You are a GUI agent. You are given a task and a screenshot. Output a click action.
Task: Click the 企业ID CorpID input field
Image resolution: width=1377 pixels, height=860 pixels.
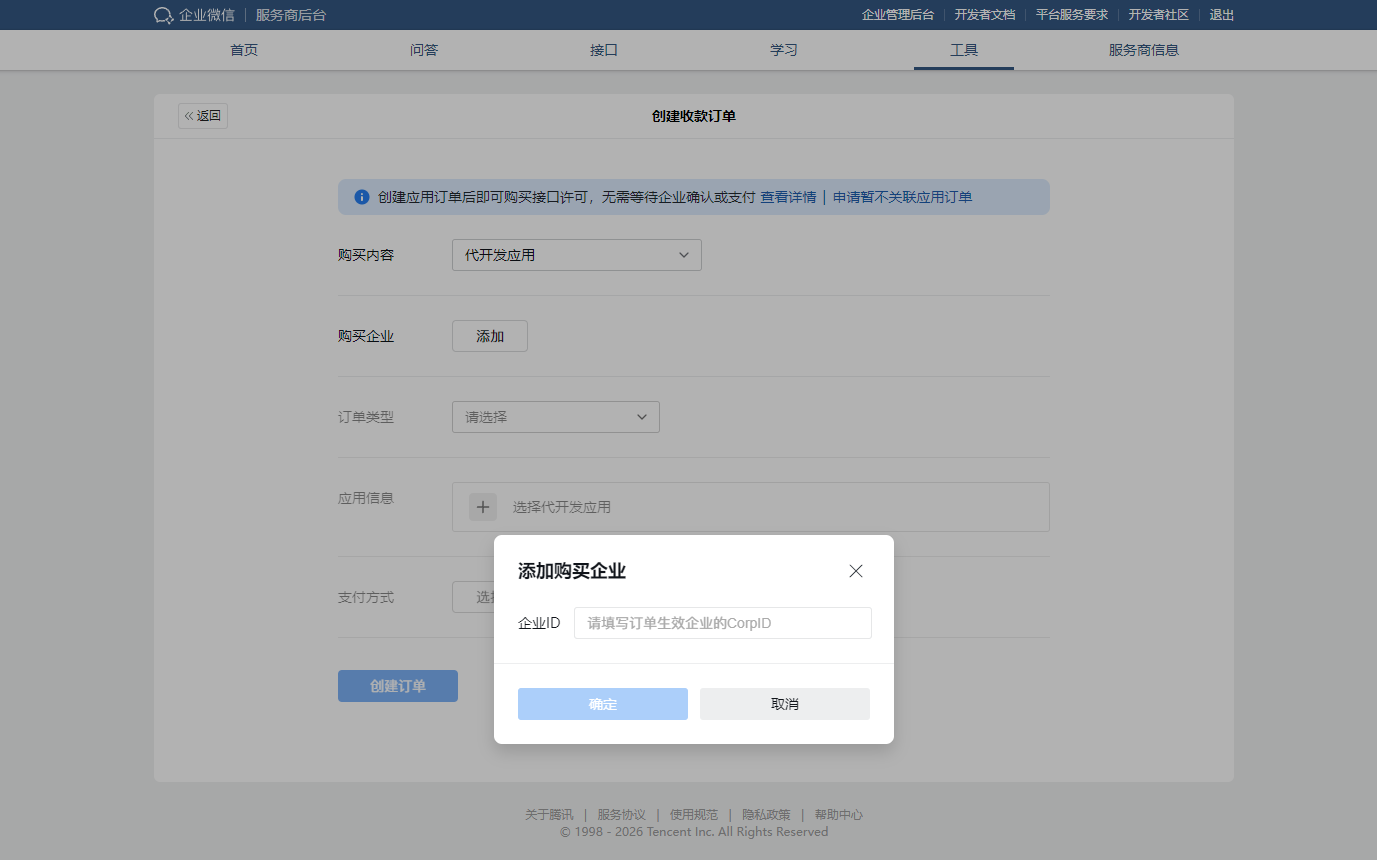coord(722,623)
